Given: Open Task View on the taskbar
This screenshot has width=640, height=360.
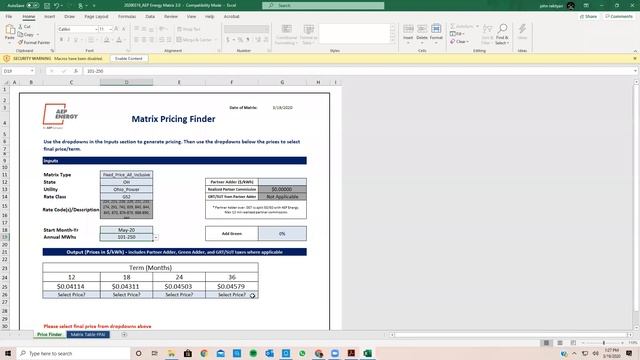Looking at the screenshot, I should [x=155, y=353].
